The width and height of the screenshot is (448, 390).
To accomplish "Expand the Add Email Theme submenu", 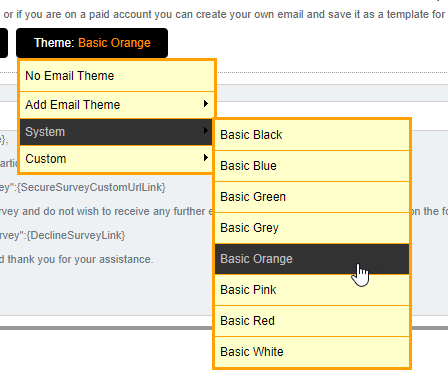I will pos(117,105).
